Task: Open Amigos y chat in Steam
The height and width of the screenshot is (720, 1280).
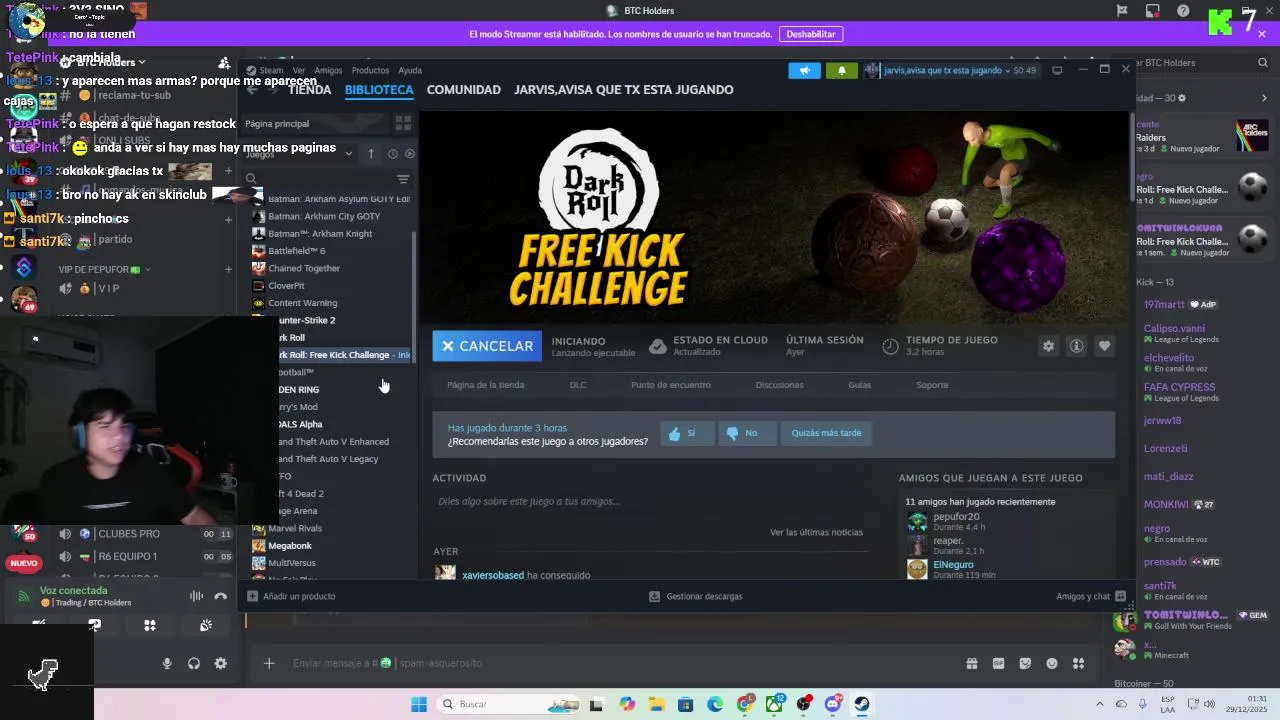Action: pyautogui.click(x=1091, y=596)
